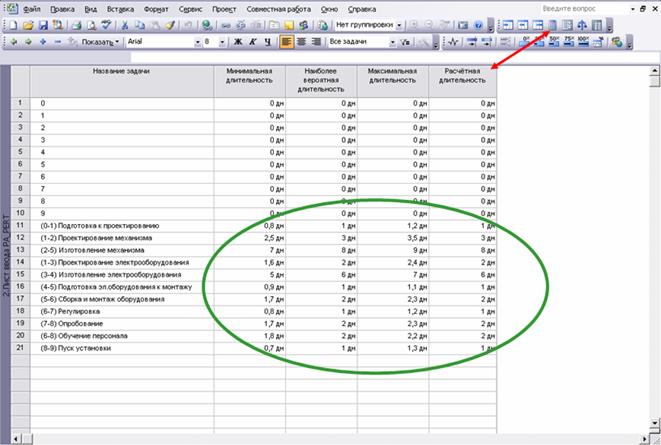Click the PERT weights scale icon
This screenshot has height=445, width=661.
[582, 23]
